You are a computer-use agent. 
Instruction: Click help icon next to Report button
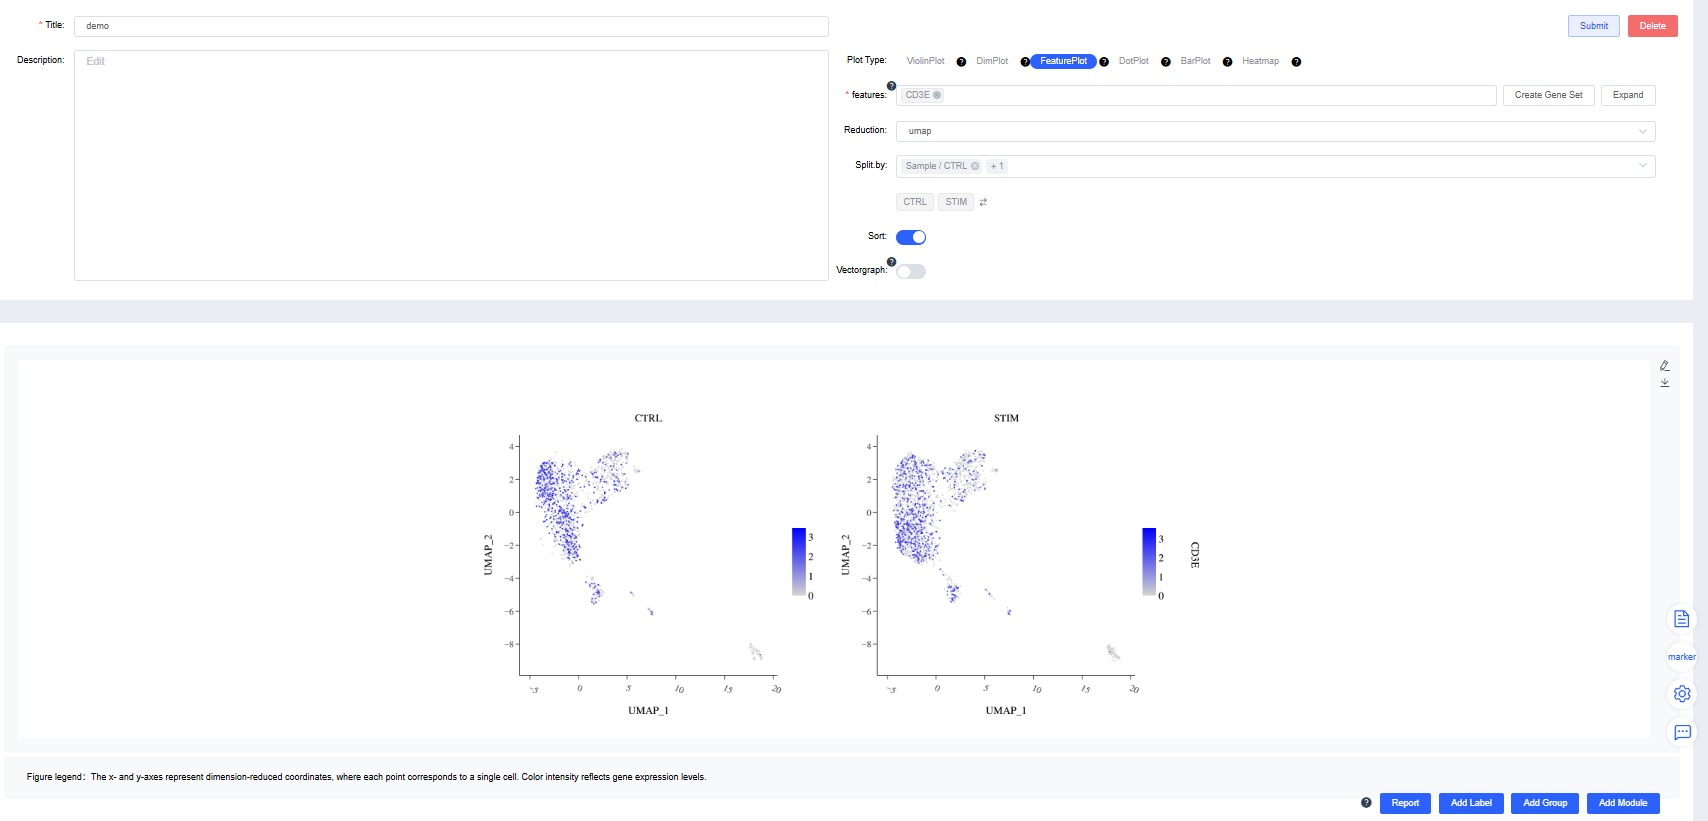pos(1366,803)
